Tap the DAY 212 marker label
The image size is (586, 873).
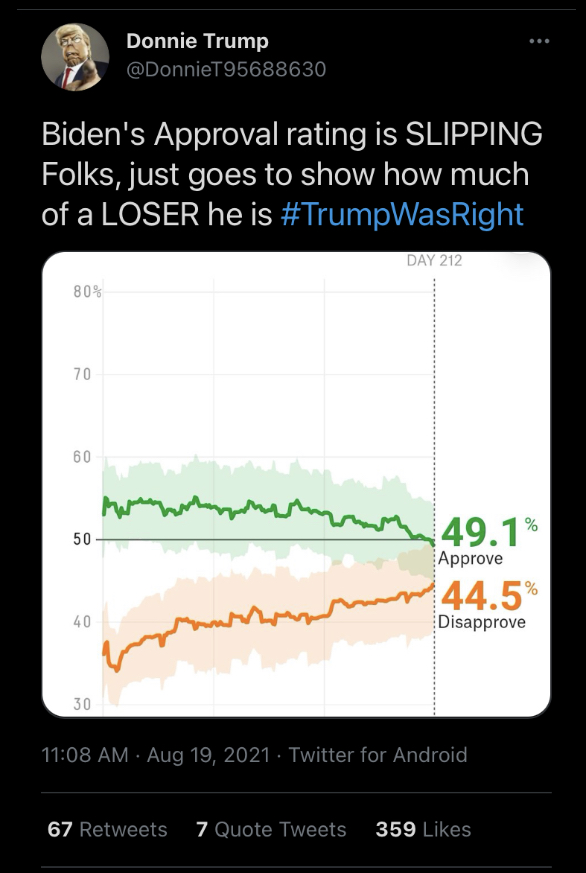pyautogui.click(x=434, y=261)
